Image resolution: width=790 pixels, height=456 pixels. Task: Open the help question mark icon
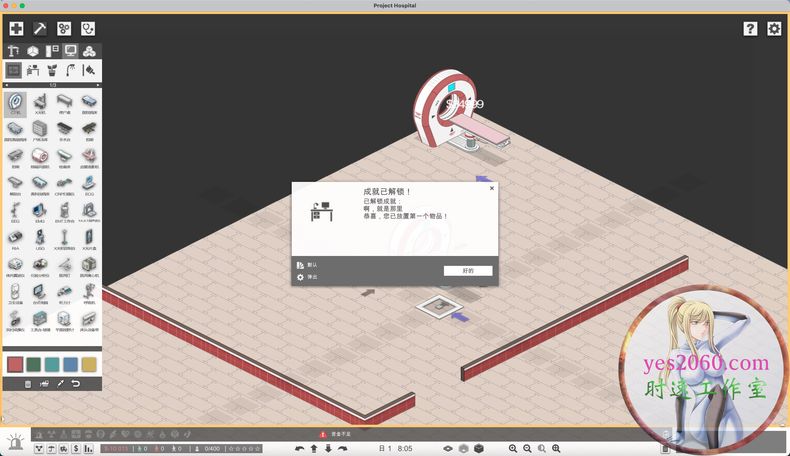pos(750,29)
